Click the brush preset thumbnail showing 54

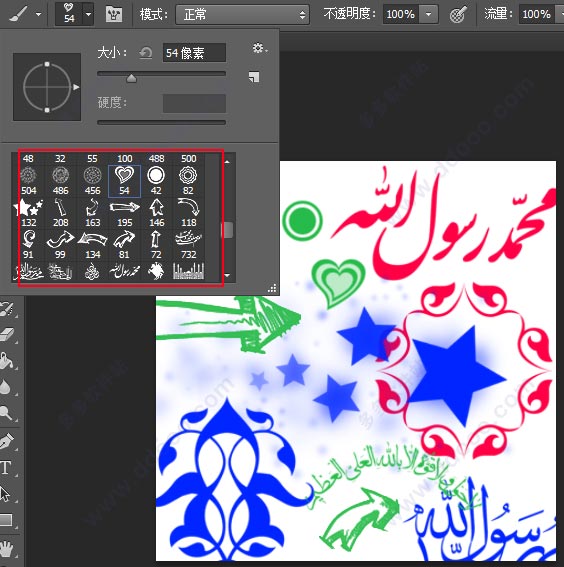(69, 14)
